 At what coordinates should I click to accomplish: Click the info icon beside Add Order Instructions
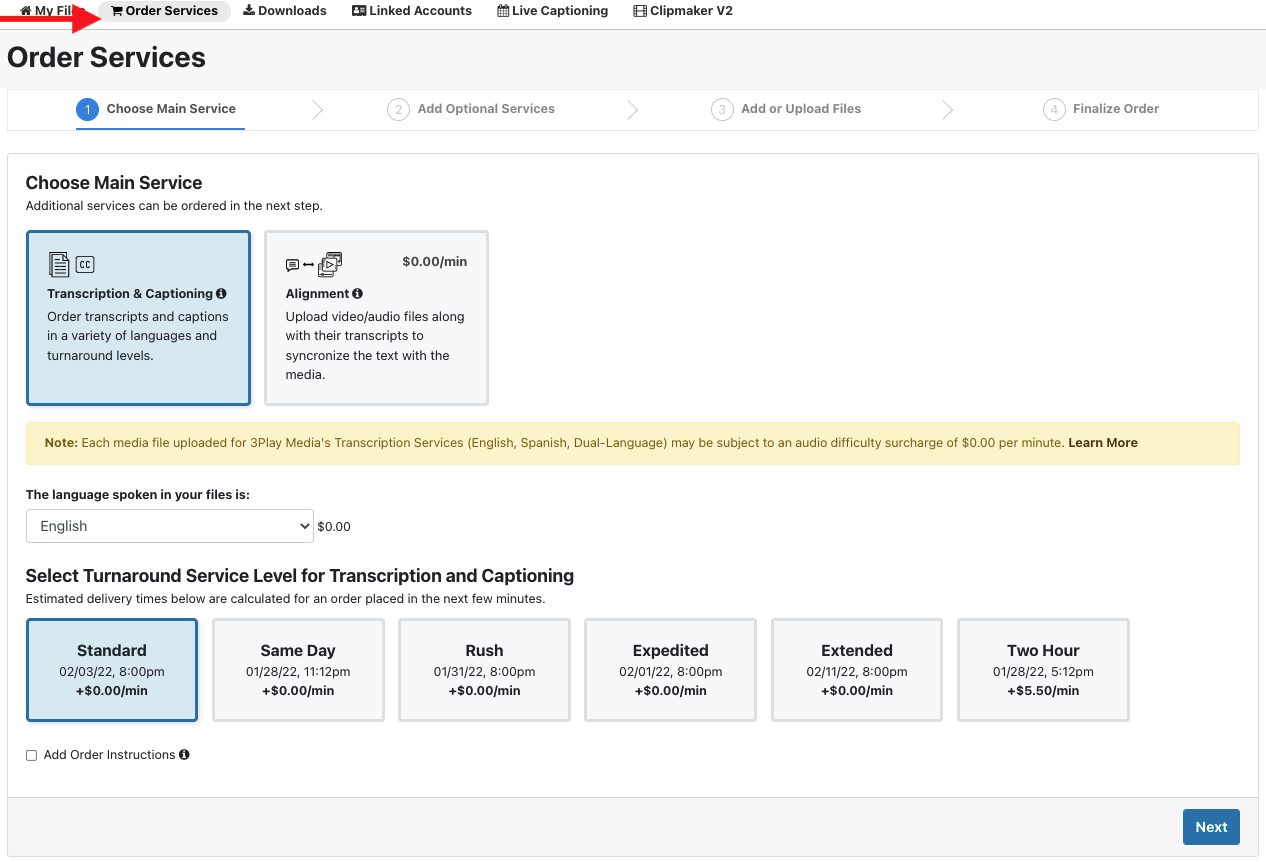(x=183, y=754)
